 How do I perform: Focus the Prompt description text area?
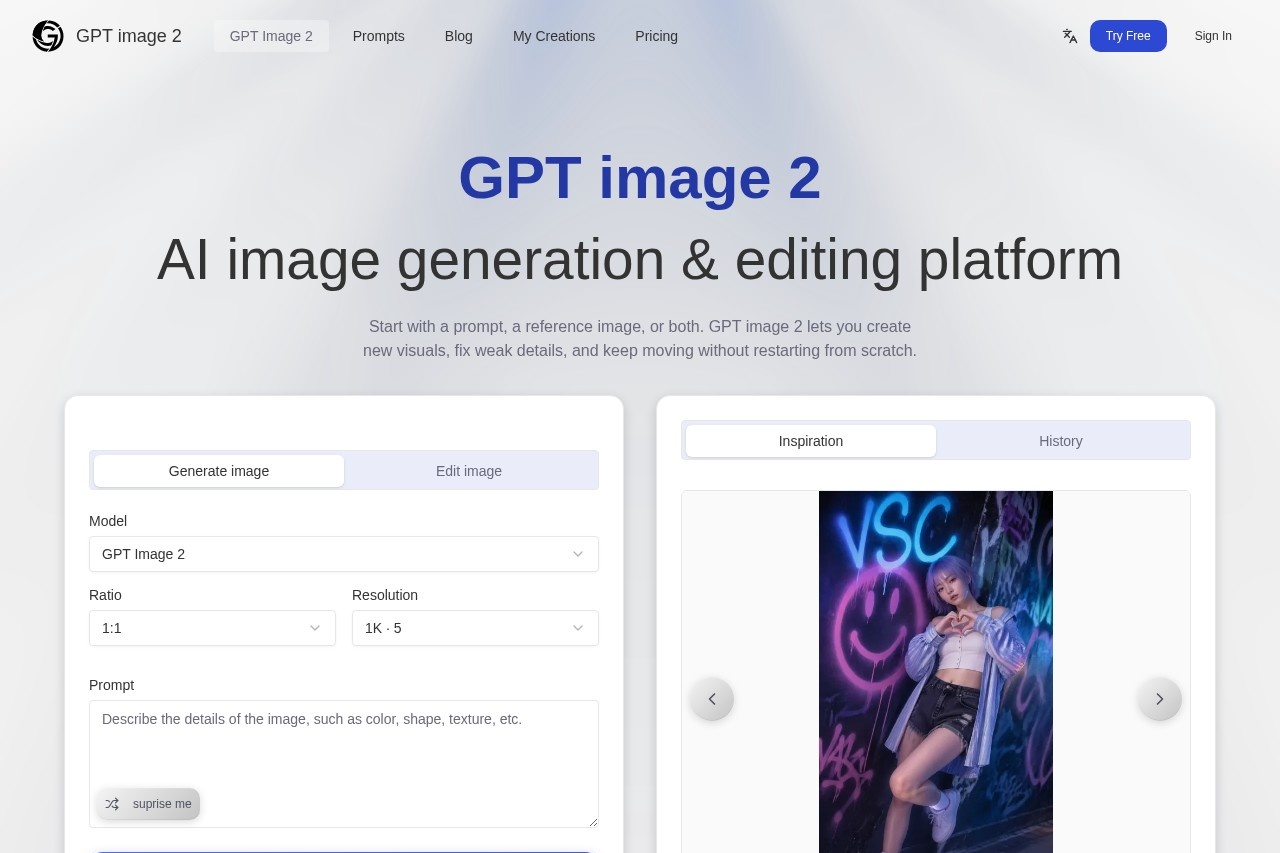[x=344, y=764]
